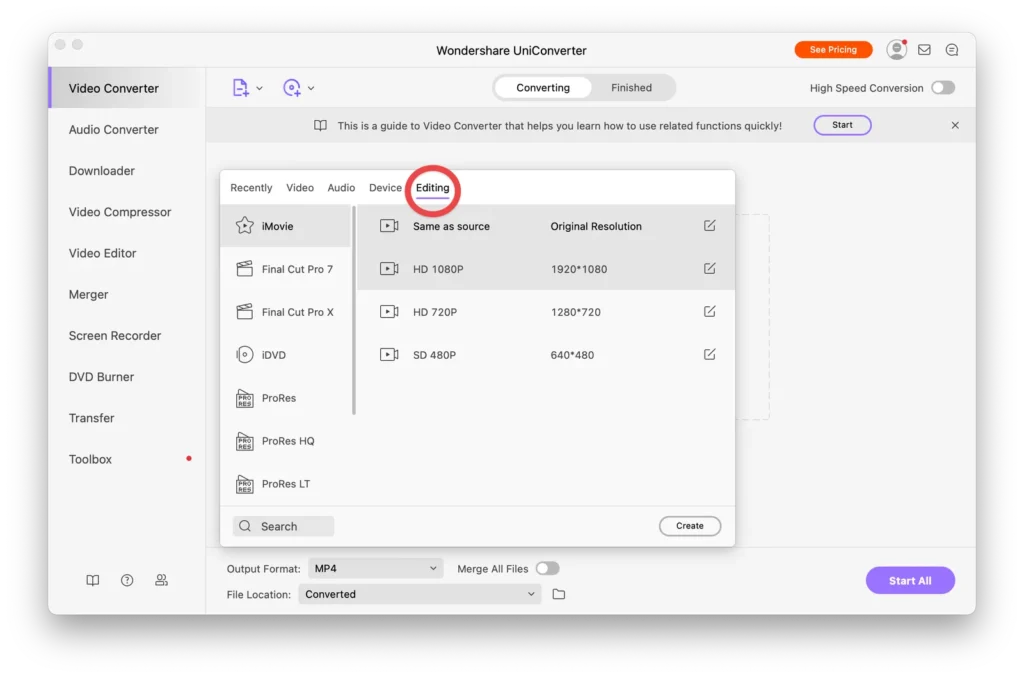Click 1920*1080 resolution text
Screen dimensions: 1024x678
[579, 269]
